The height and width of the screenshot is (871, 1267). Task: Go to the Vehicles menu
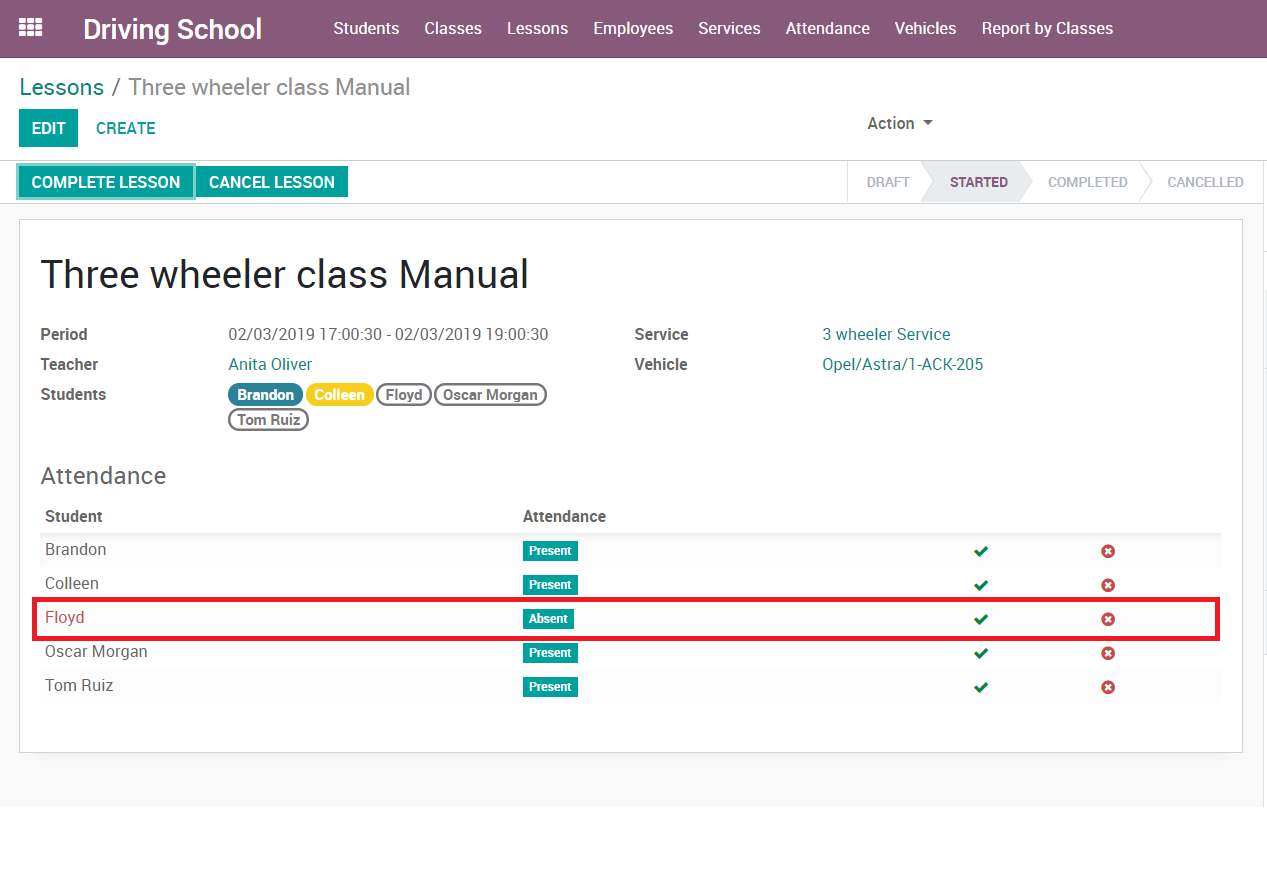925,28
